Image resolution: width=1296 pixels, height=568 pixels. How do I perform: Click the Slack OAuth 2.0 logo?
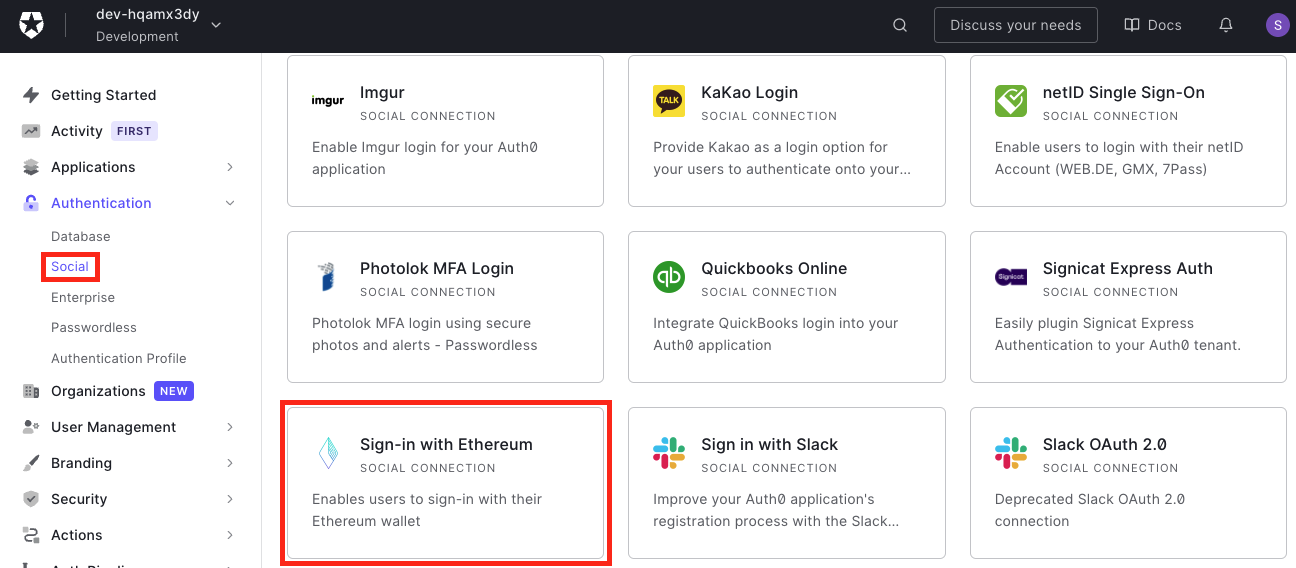(x=1011, y=453)
